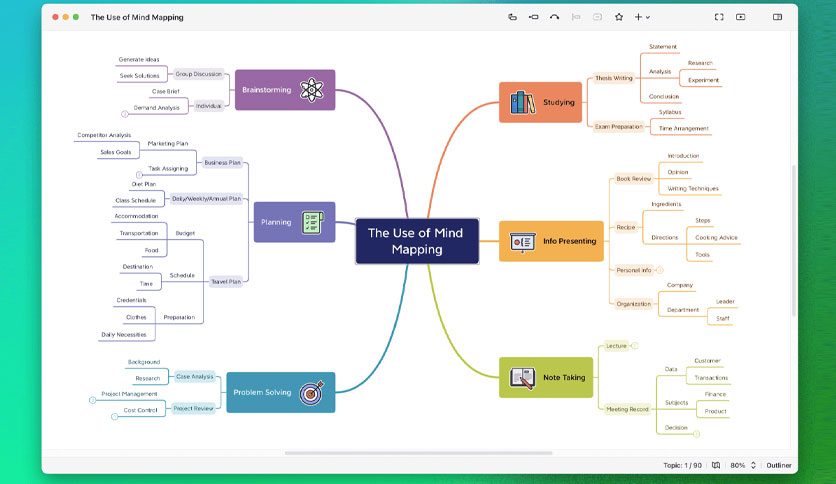The width and height of the screenshot is (836, 484).
Task: Click the star Marker toolbar icon
Action: (618, 17)
